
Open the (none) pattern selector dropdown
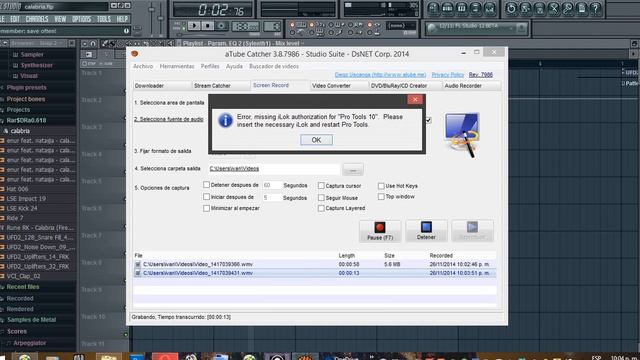pos(401,26)
